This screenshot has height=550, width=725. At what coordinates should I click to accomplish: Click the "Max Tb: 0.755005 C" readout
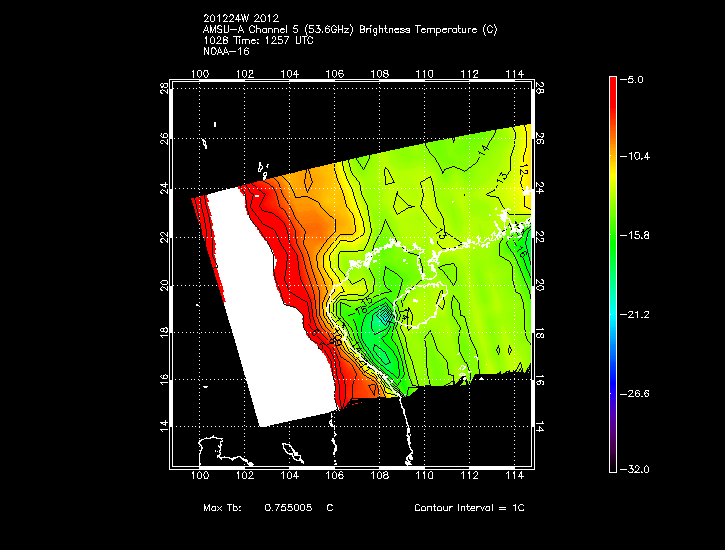click(x=268, y=508)
